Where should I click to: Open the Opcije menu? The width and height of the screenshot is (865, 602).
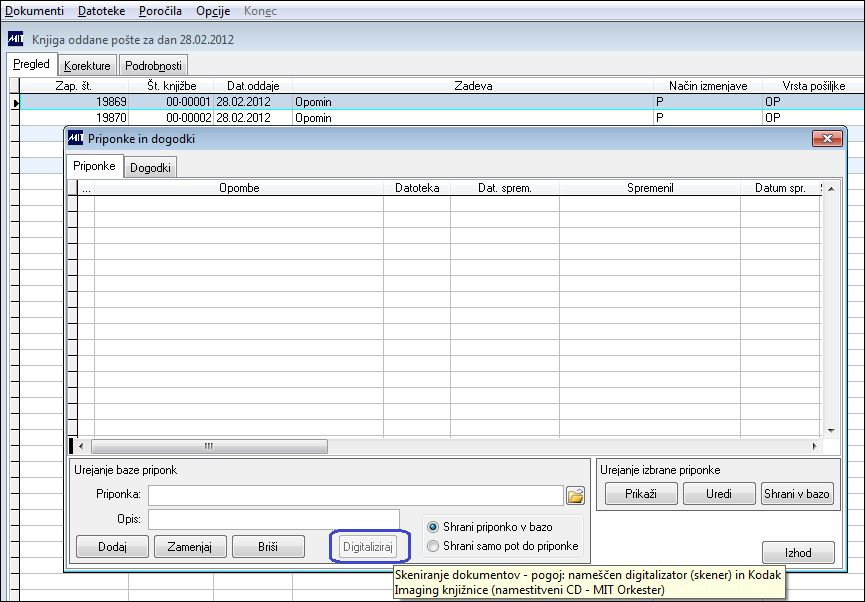(213, 11)
